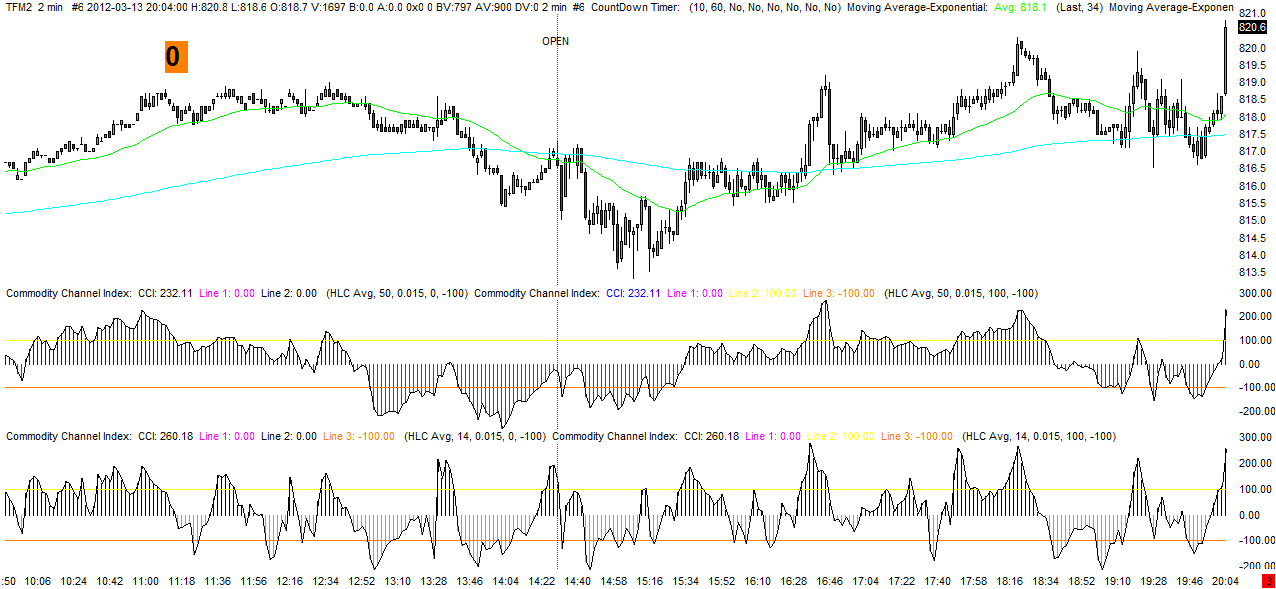Select the highlighted current price label 820.6
Image resolution: width=1276 pixels, height=589 pixels.
(1252, 29)
